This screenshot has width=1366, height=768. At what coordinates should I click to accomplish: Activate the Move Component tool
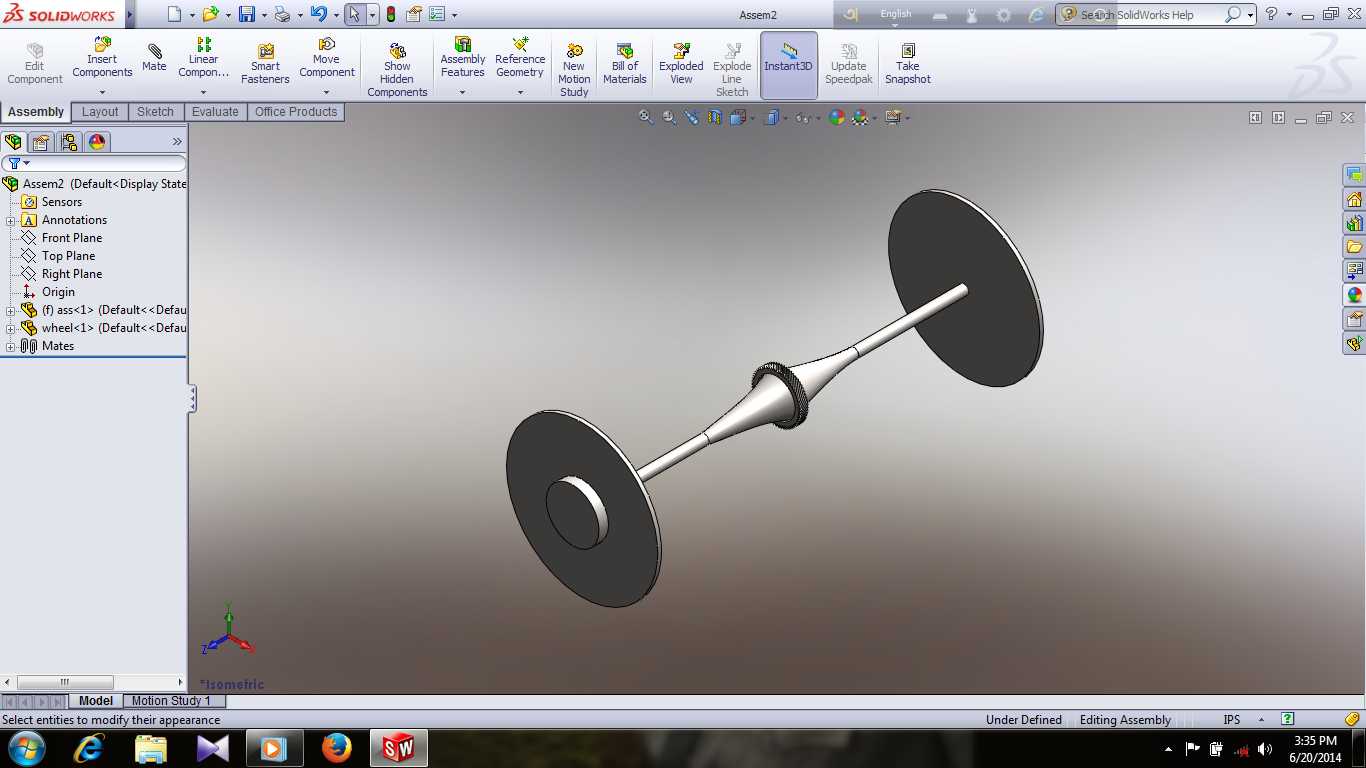point(326,58)
